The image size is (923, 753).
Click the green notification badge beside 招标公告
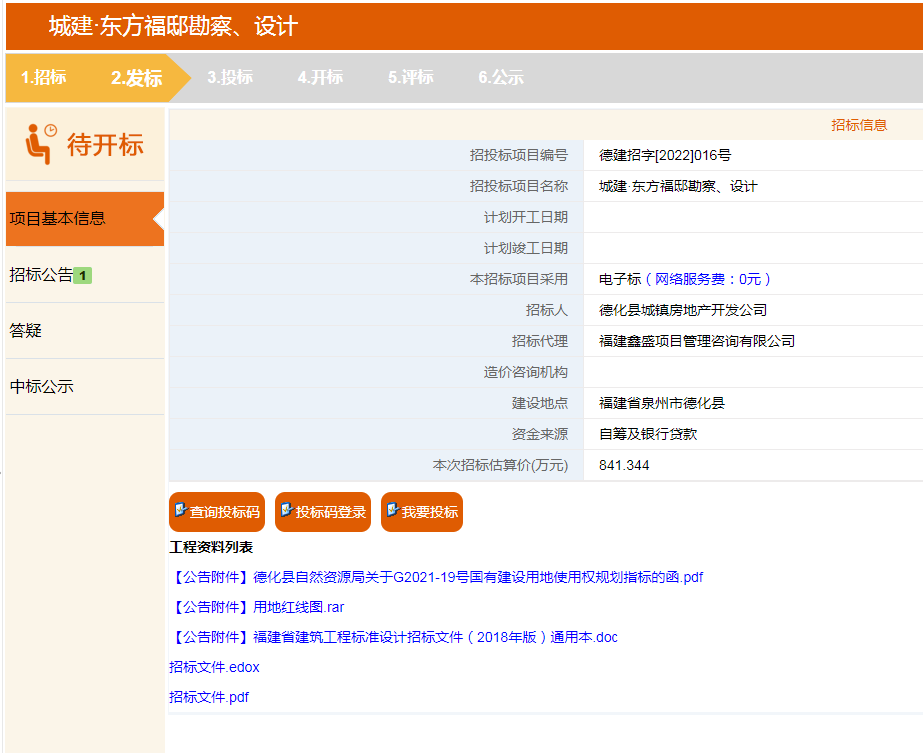coord(82,274)
